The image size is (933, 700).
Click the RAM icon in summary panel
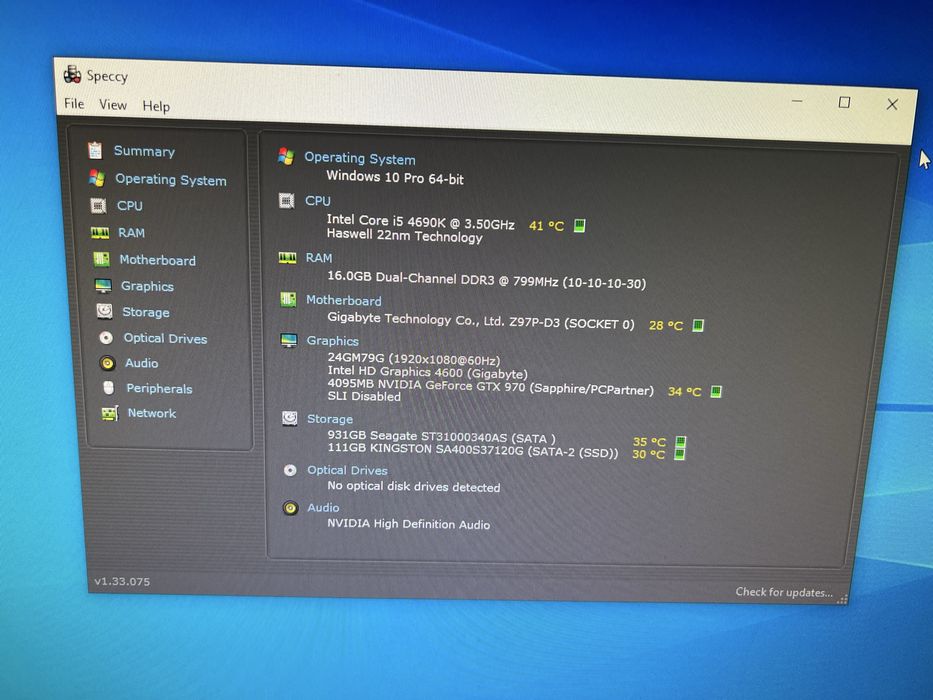pyautogui.click(x=287, y=258)
